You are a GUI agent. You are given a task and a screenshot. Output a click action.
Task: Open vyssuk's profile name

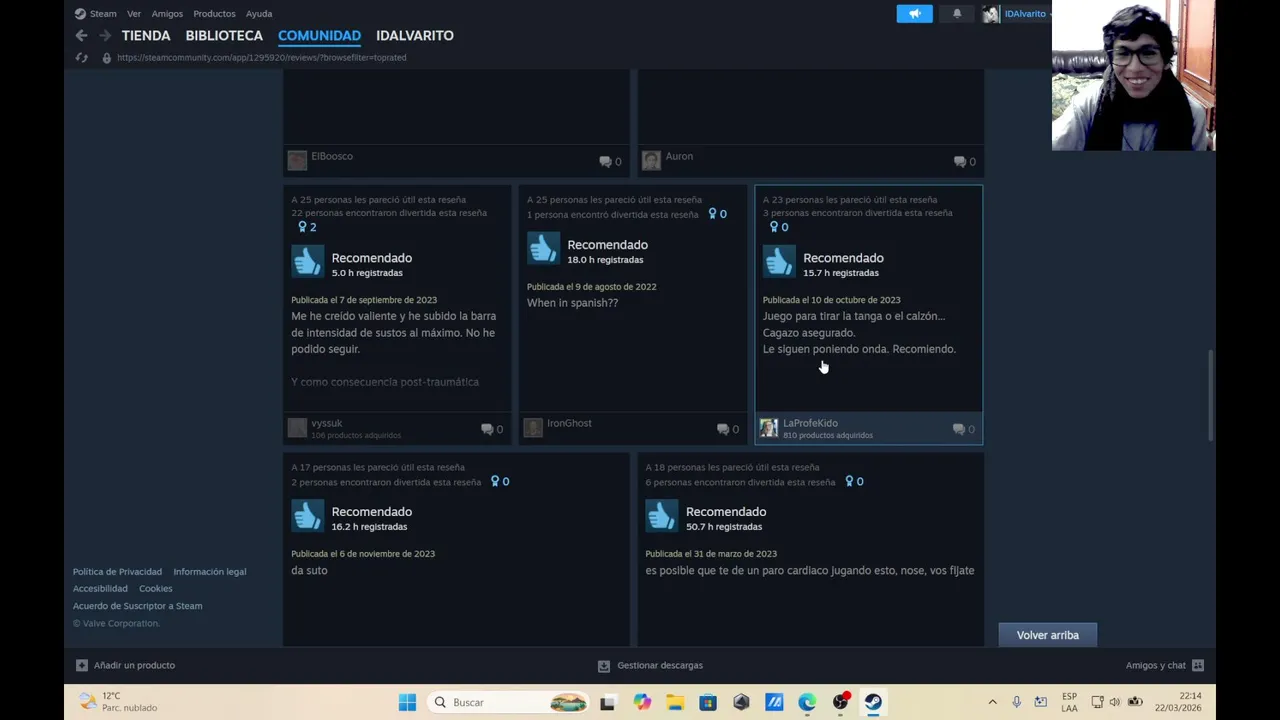coord(326,423)
